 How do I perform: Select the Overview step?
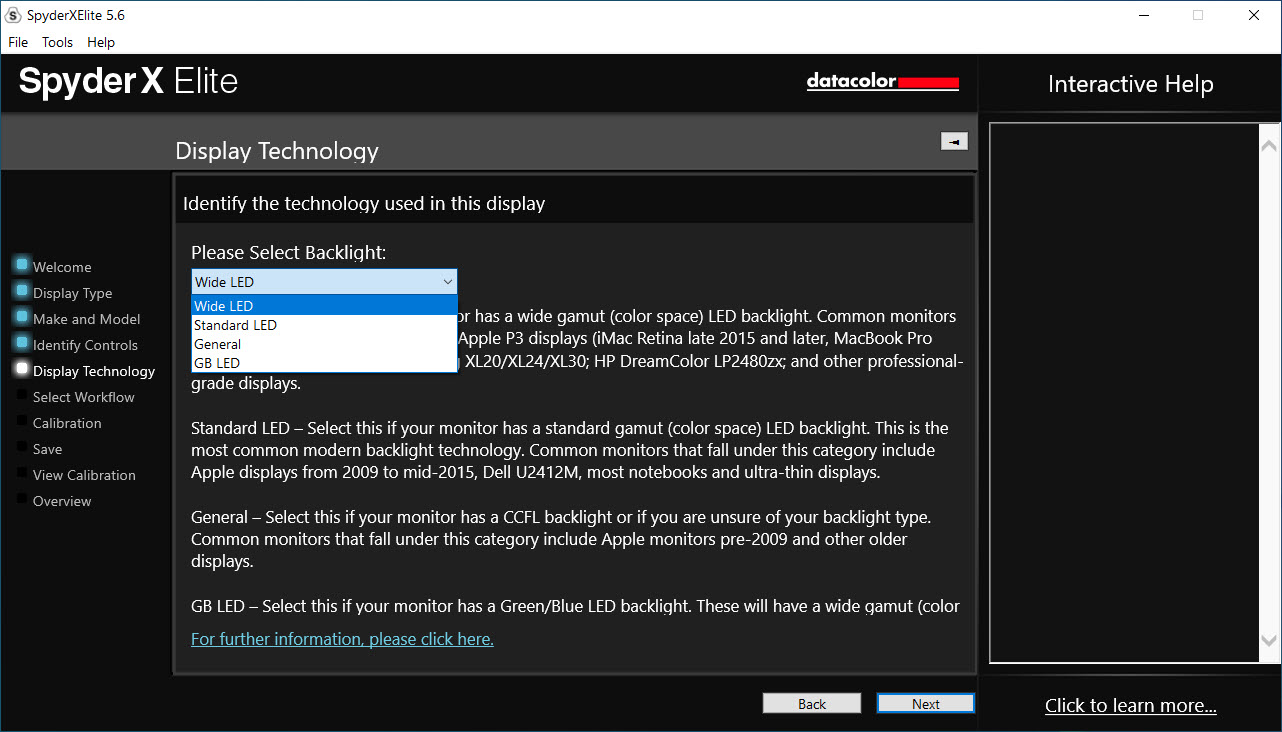62,501
